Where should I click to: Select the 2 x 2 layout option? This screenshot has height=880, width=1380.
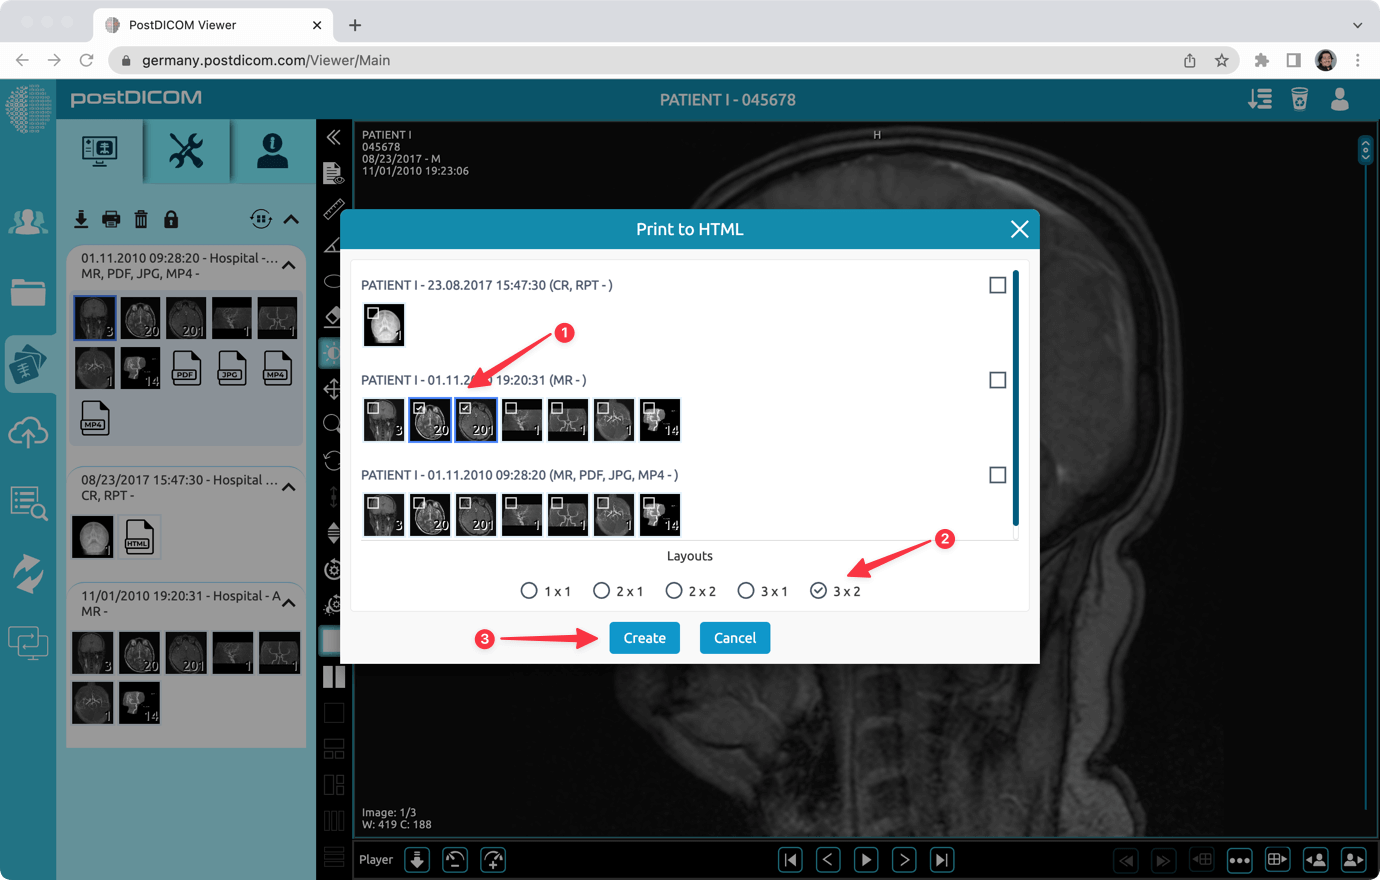click(673, 590)
